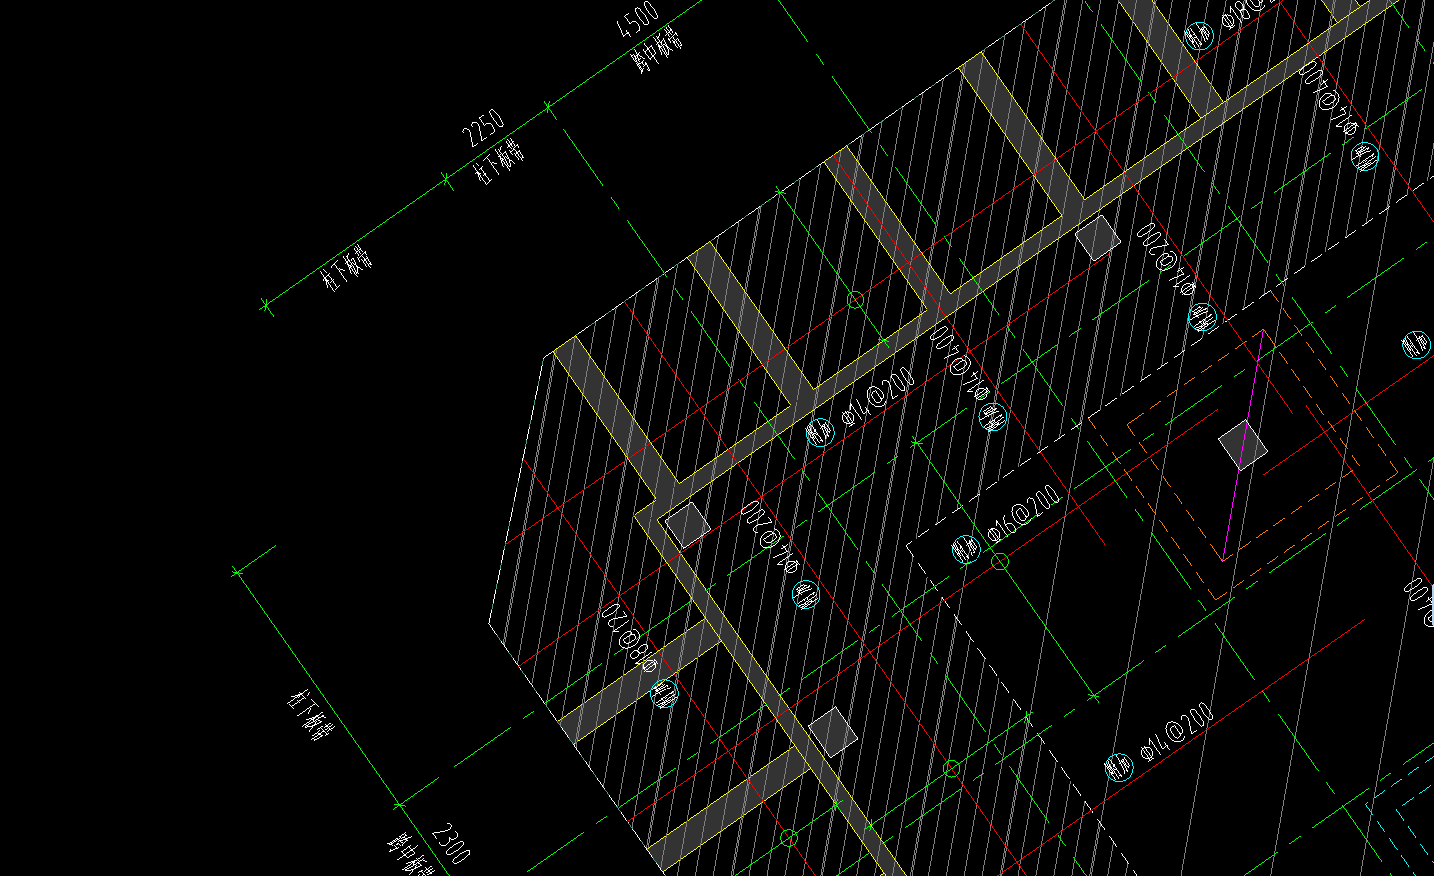1434x876 pixels.
Task: Select the gray column square crossed by magenta line
Action: [x=1242, y=445]
